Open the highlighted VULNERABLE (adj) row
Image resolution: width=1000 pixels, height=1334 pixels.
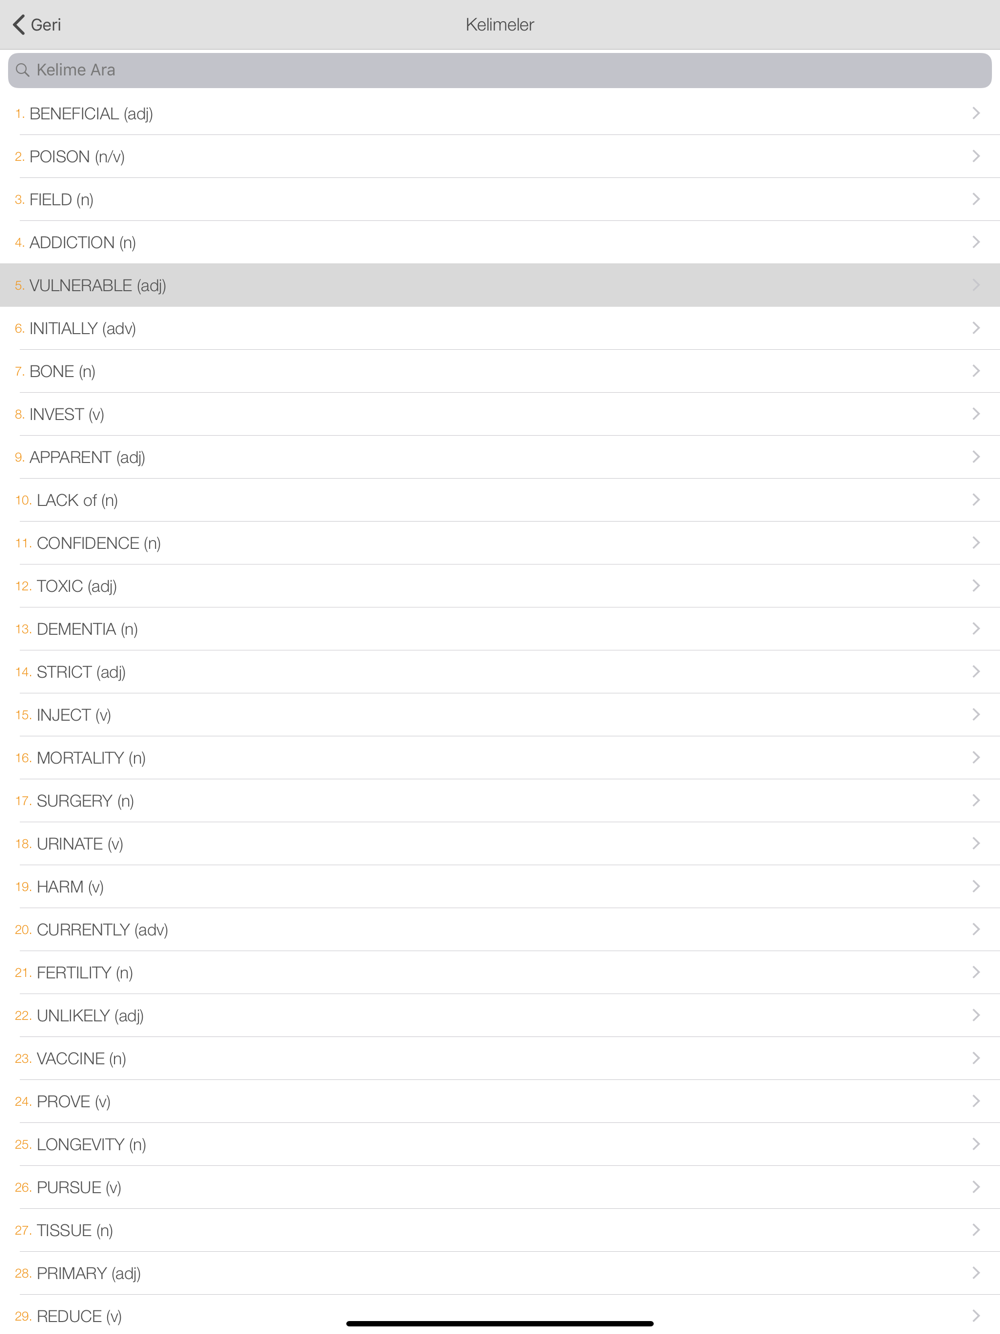tap(500, 285)
